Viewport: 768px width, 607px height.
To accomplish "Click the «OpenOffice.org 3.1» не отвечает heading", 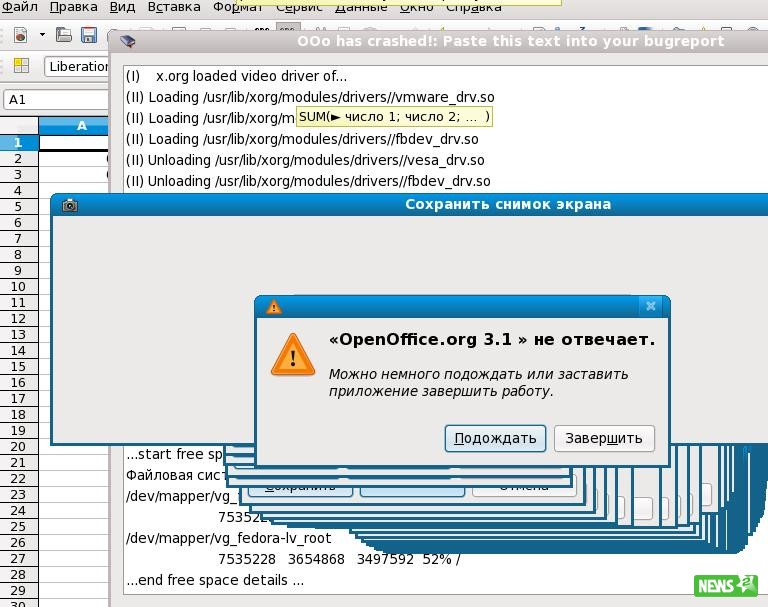I will [492, 340].
